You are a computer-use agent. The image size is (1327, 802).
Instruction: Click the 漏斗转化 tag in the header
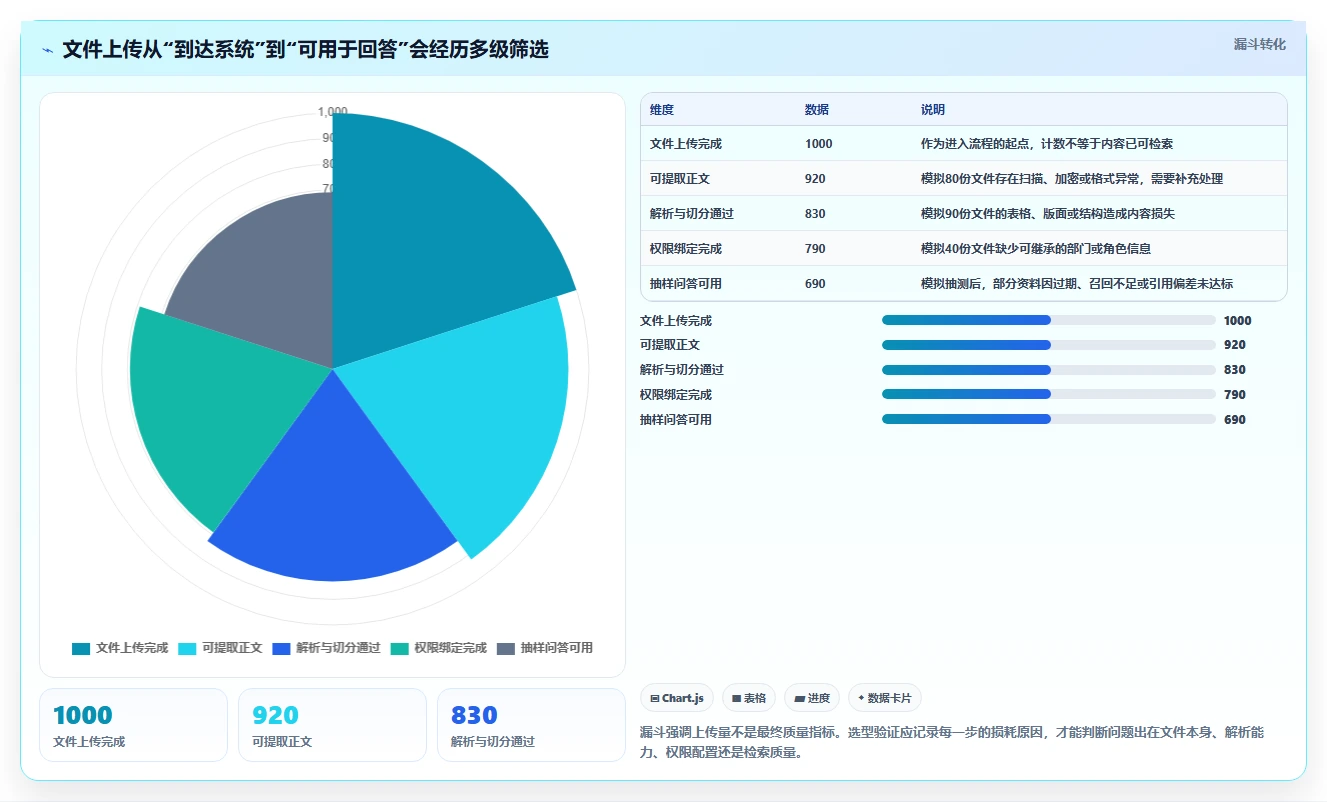1259,45
